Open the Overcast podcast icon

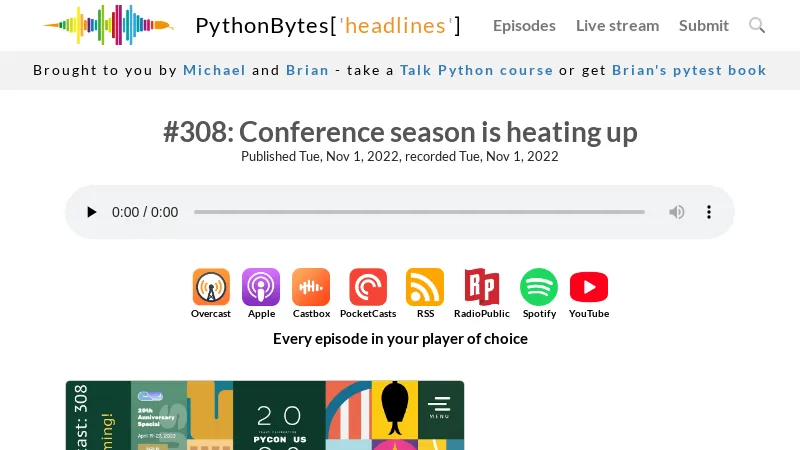[x=211, y=287]
